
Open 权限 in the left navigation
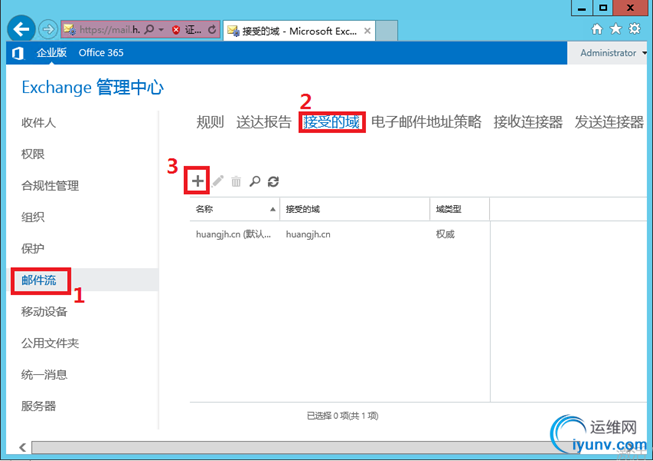tap(33, 154)
